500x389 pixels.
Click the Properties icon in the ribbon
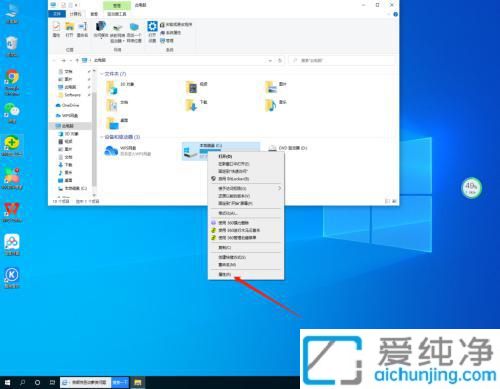[57, 29]
